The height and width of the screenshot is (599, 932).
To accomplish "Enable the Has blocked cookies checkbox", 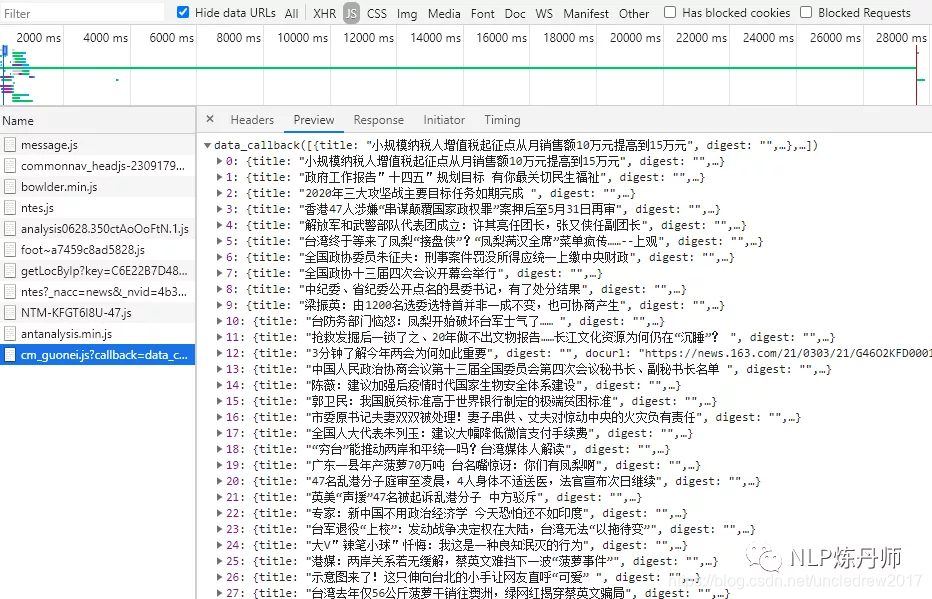I will click(x=670, y=12).
